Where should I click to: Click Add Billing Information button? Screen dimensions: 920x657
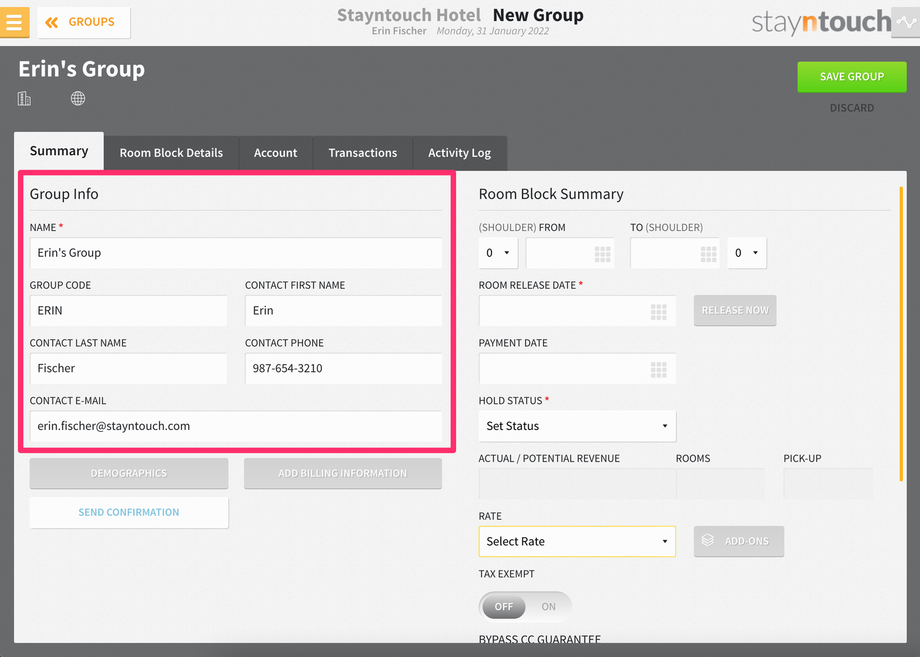[343, 473]
